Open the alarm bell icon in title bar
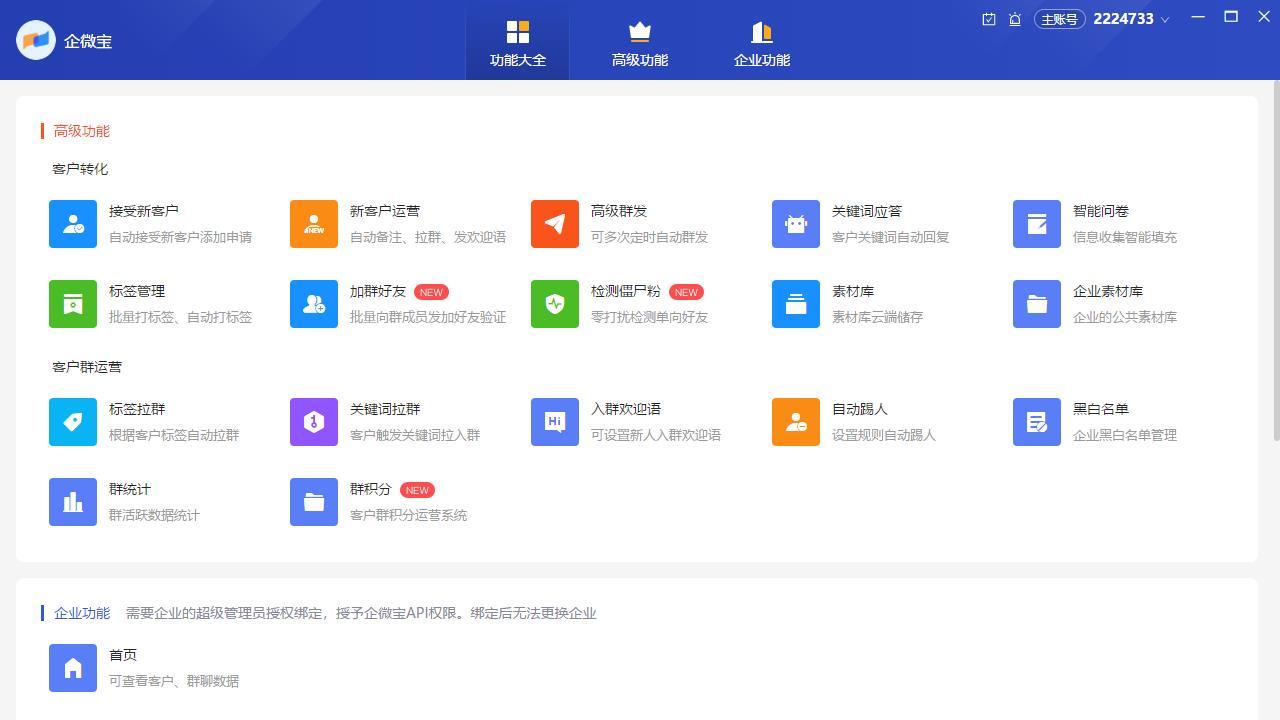This screenshot has height=720, width=1280. point(1015,19)
